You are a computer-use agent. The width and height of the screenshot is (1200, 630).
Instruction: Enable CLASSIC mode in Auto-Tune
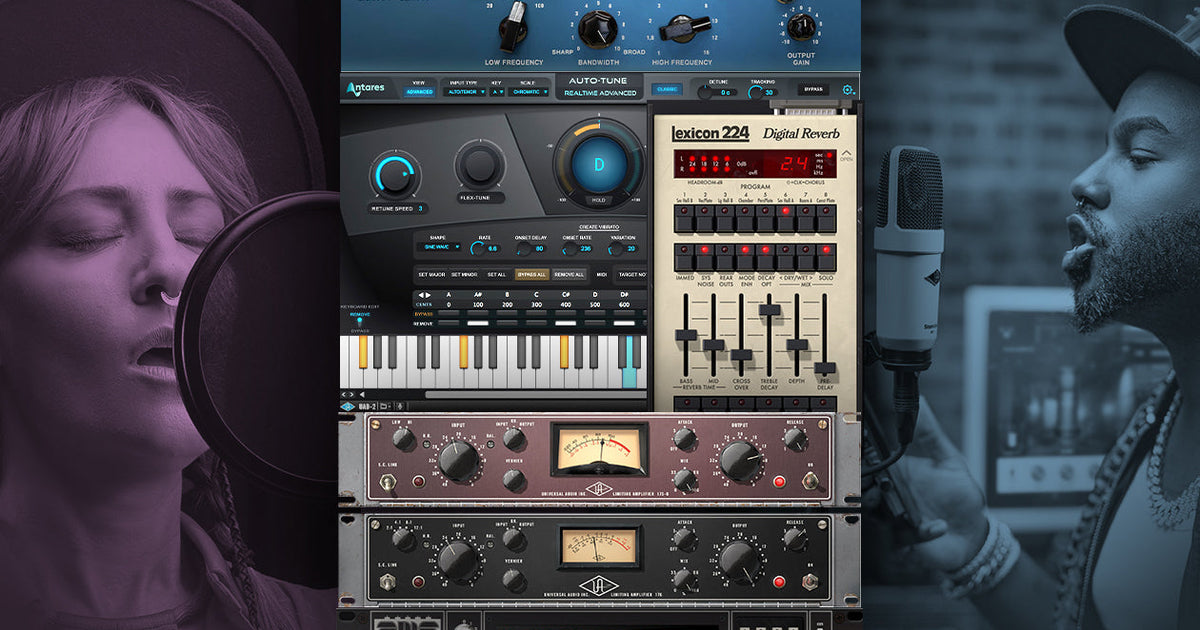[667, 90]
